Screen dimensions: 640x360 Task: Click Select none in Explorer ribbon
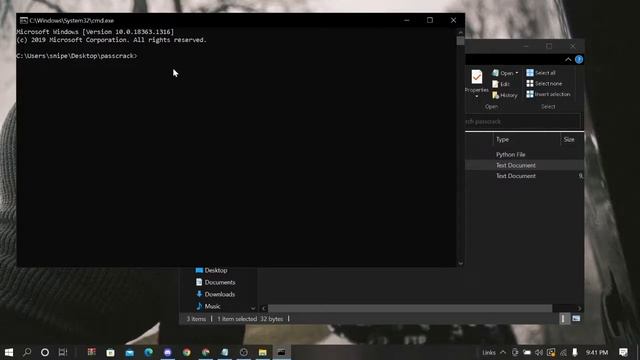tap(544, 83)
